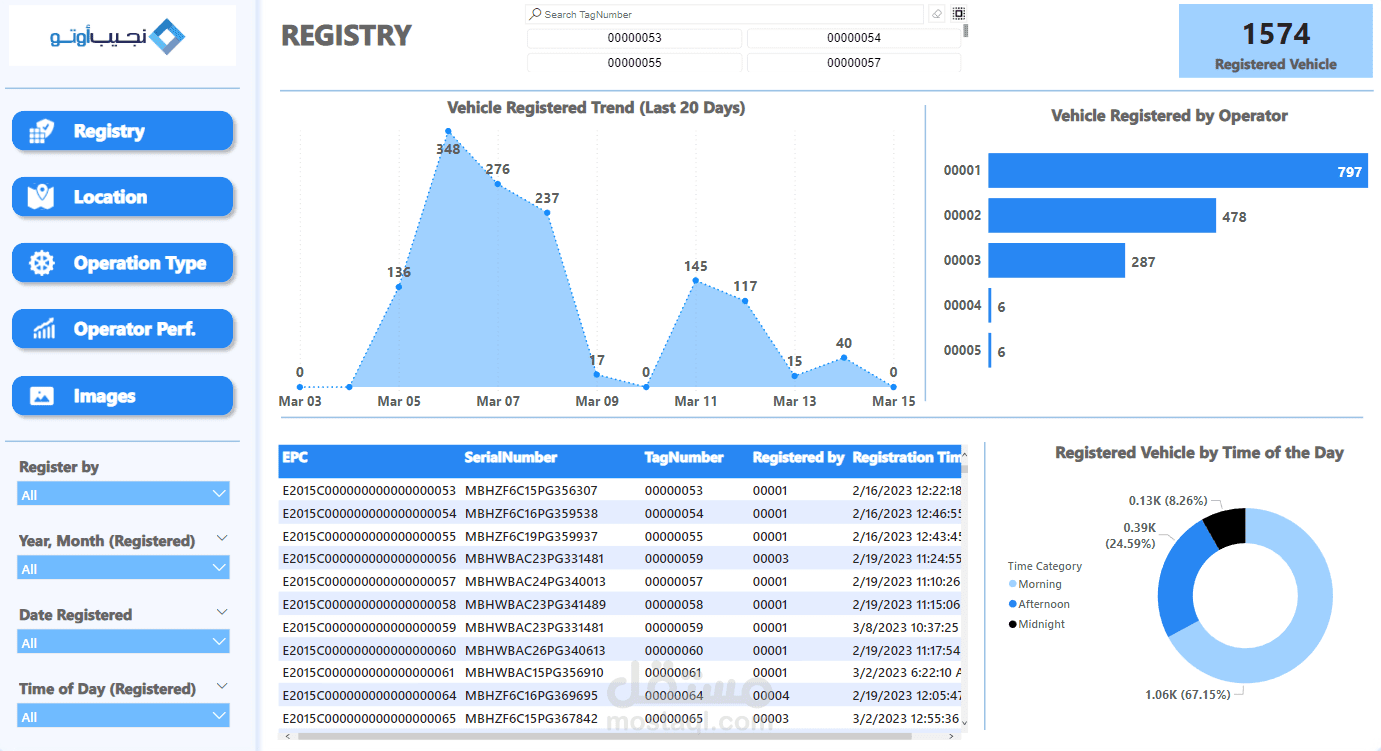Click the Operator Perf. chart icon
Viewport: 1381px width, 751px height.
(43, 329)
